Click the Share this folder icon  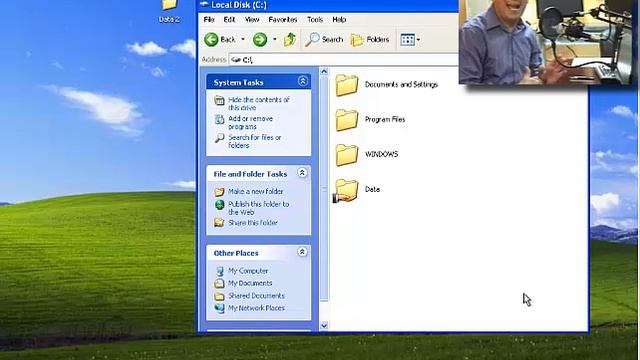tap(220, 222)
